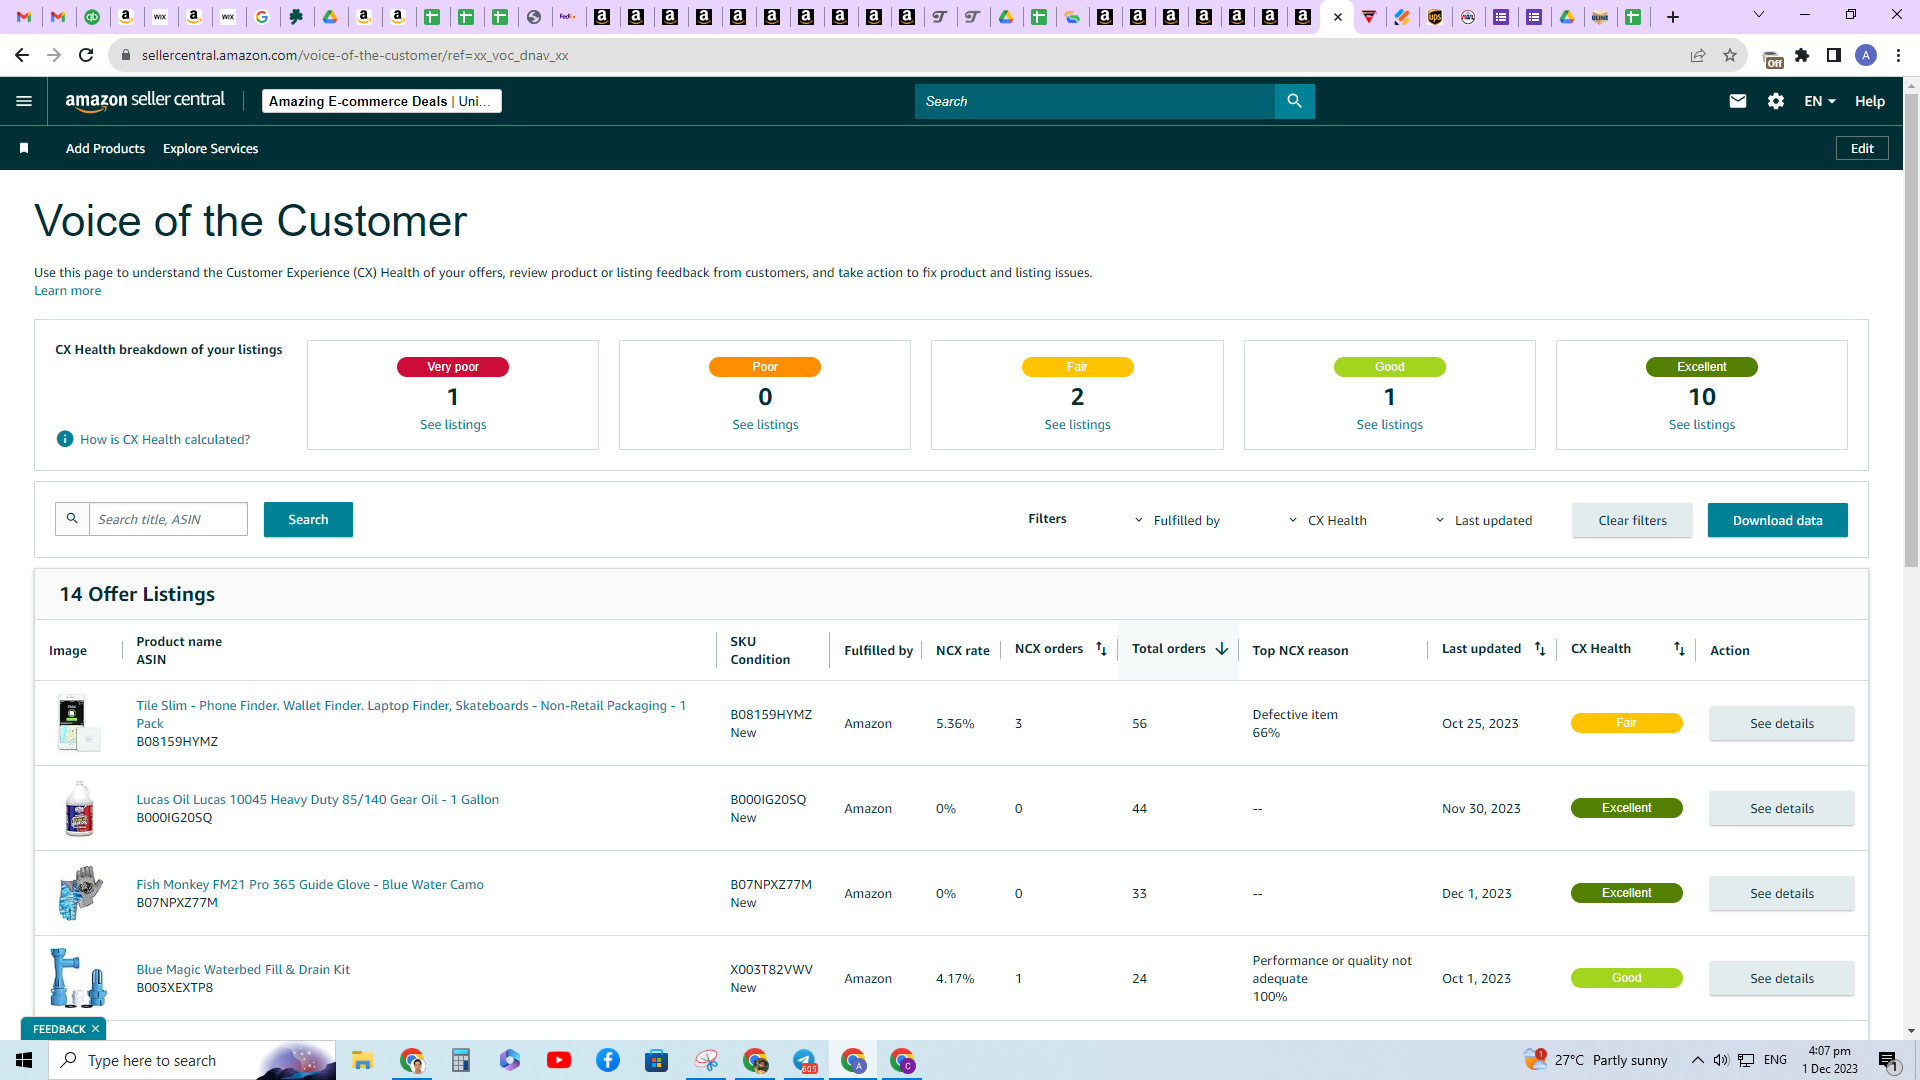1920x1080 pixels.
Task: Open Telegram from the taskbar
Action: pyautogui.click(x=805, y=1060)
